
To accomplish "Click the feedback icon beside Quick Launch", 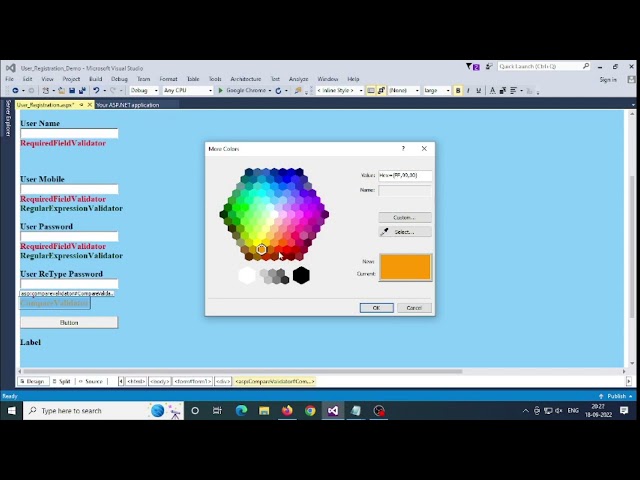I will (x=489, y=67).
